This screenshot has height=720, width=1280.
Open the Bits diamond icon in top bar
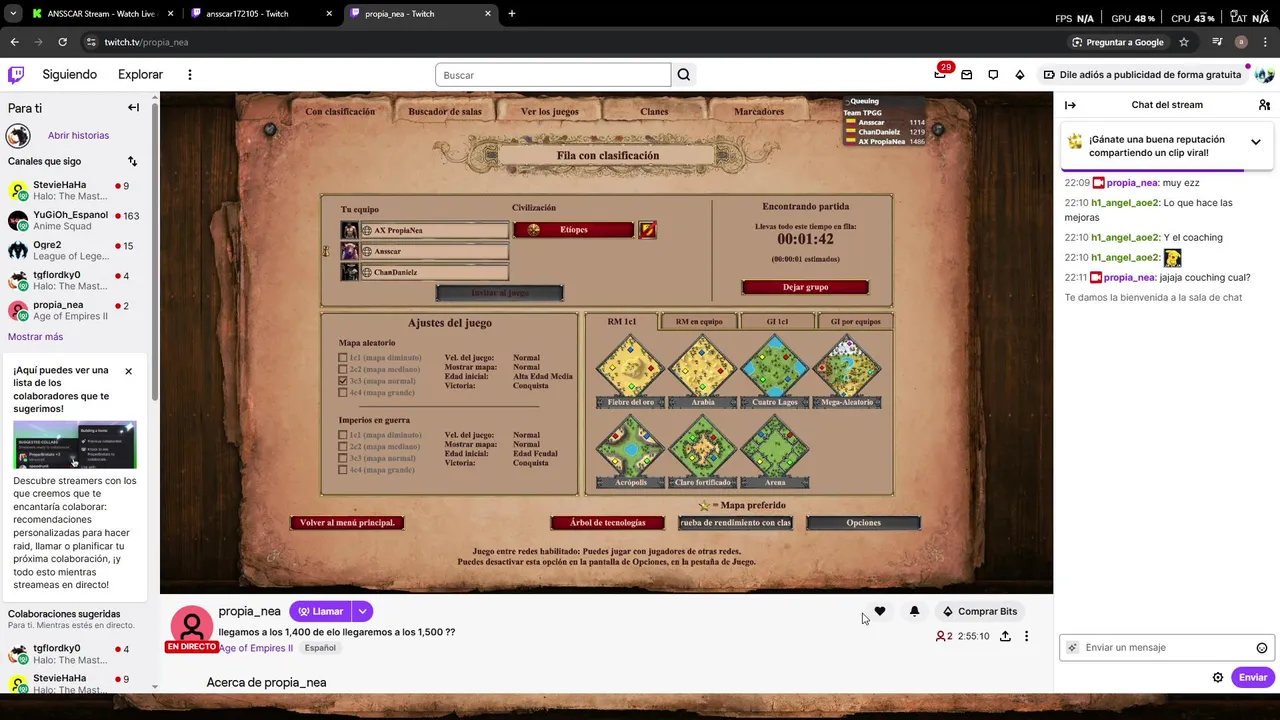point(1020,75)
